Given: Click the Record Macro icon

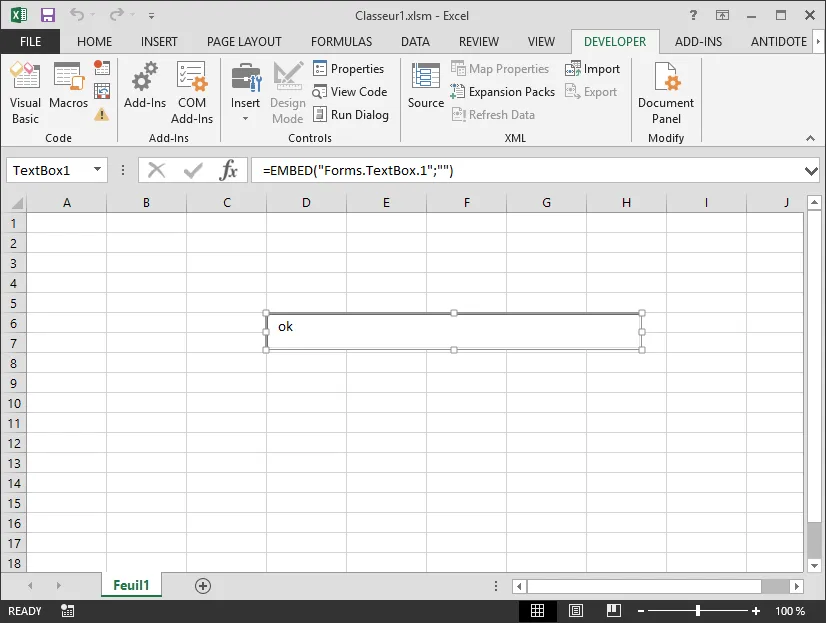Looking at the screenshot, I should [102, 67].
